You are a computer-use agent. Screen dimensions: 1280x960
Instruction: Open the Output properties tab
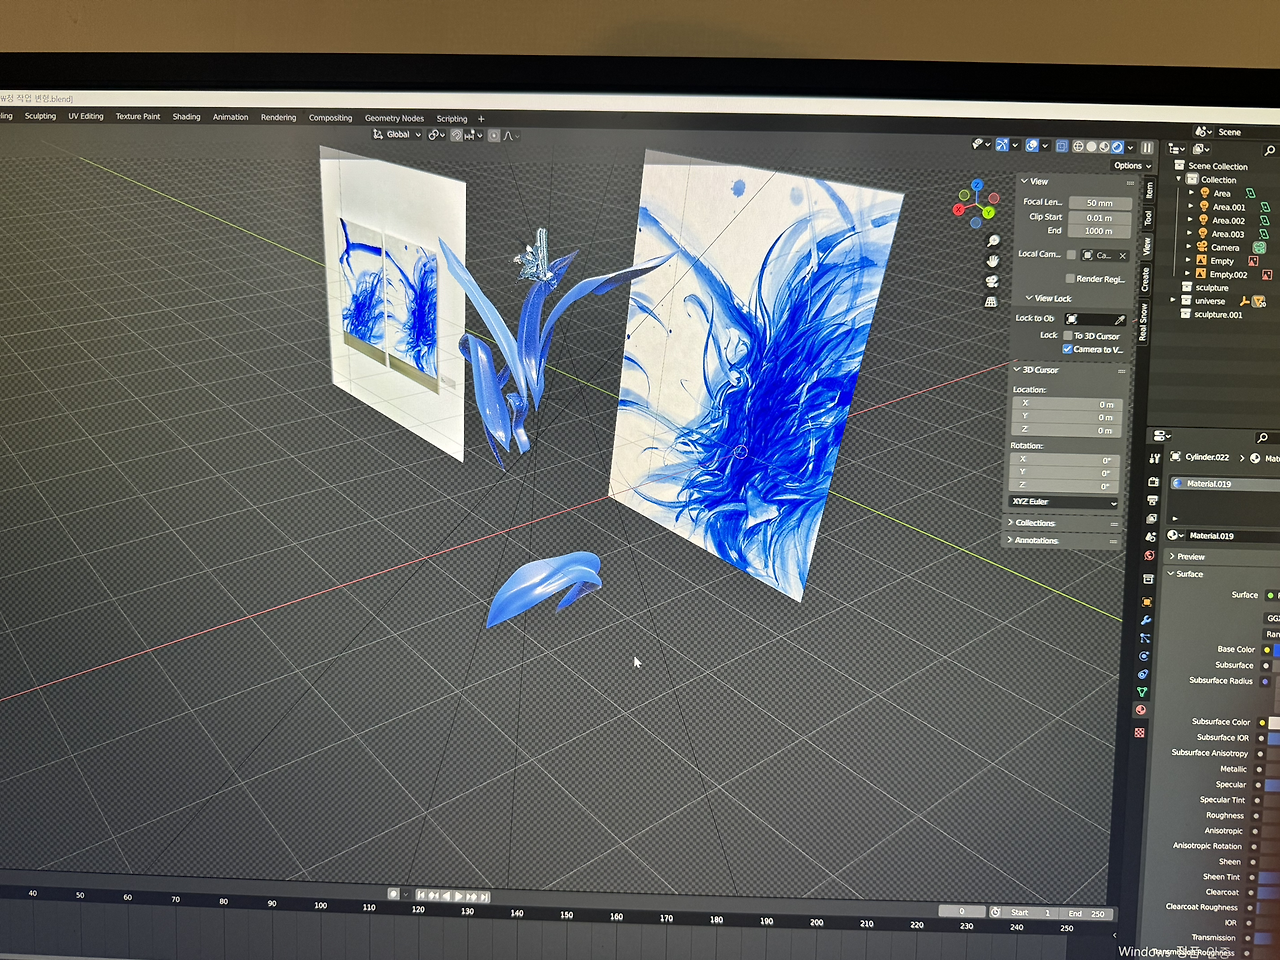click(x=1152, y=500)
